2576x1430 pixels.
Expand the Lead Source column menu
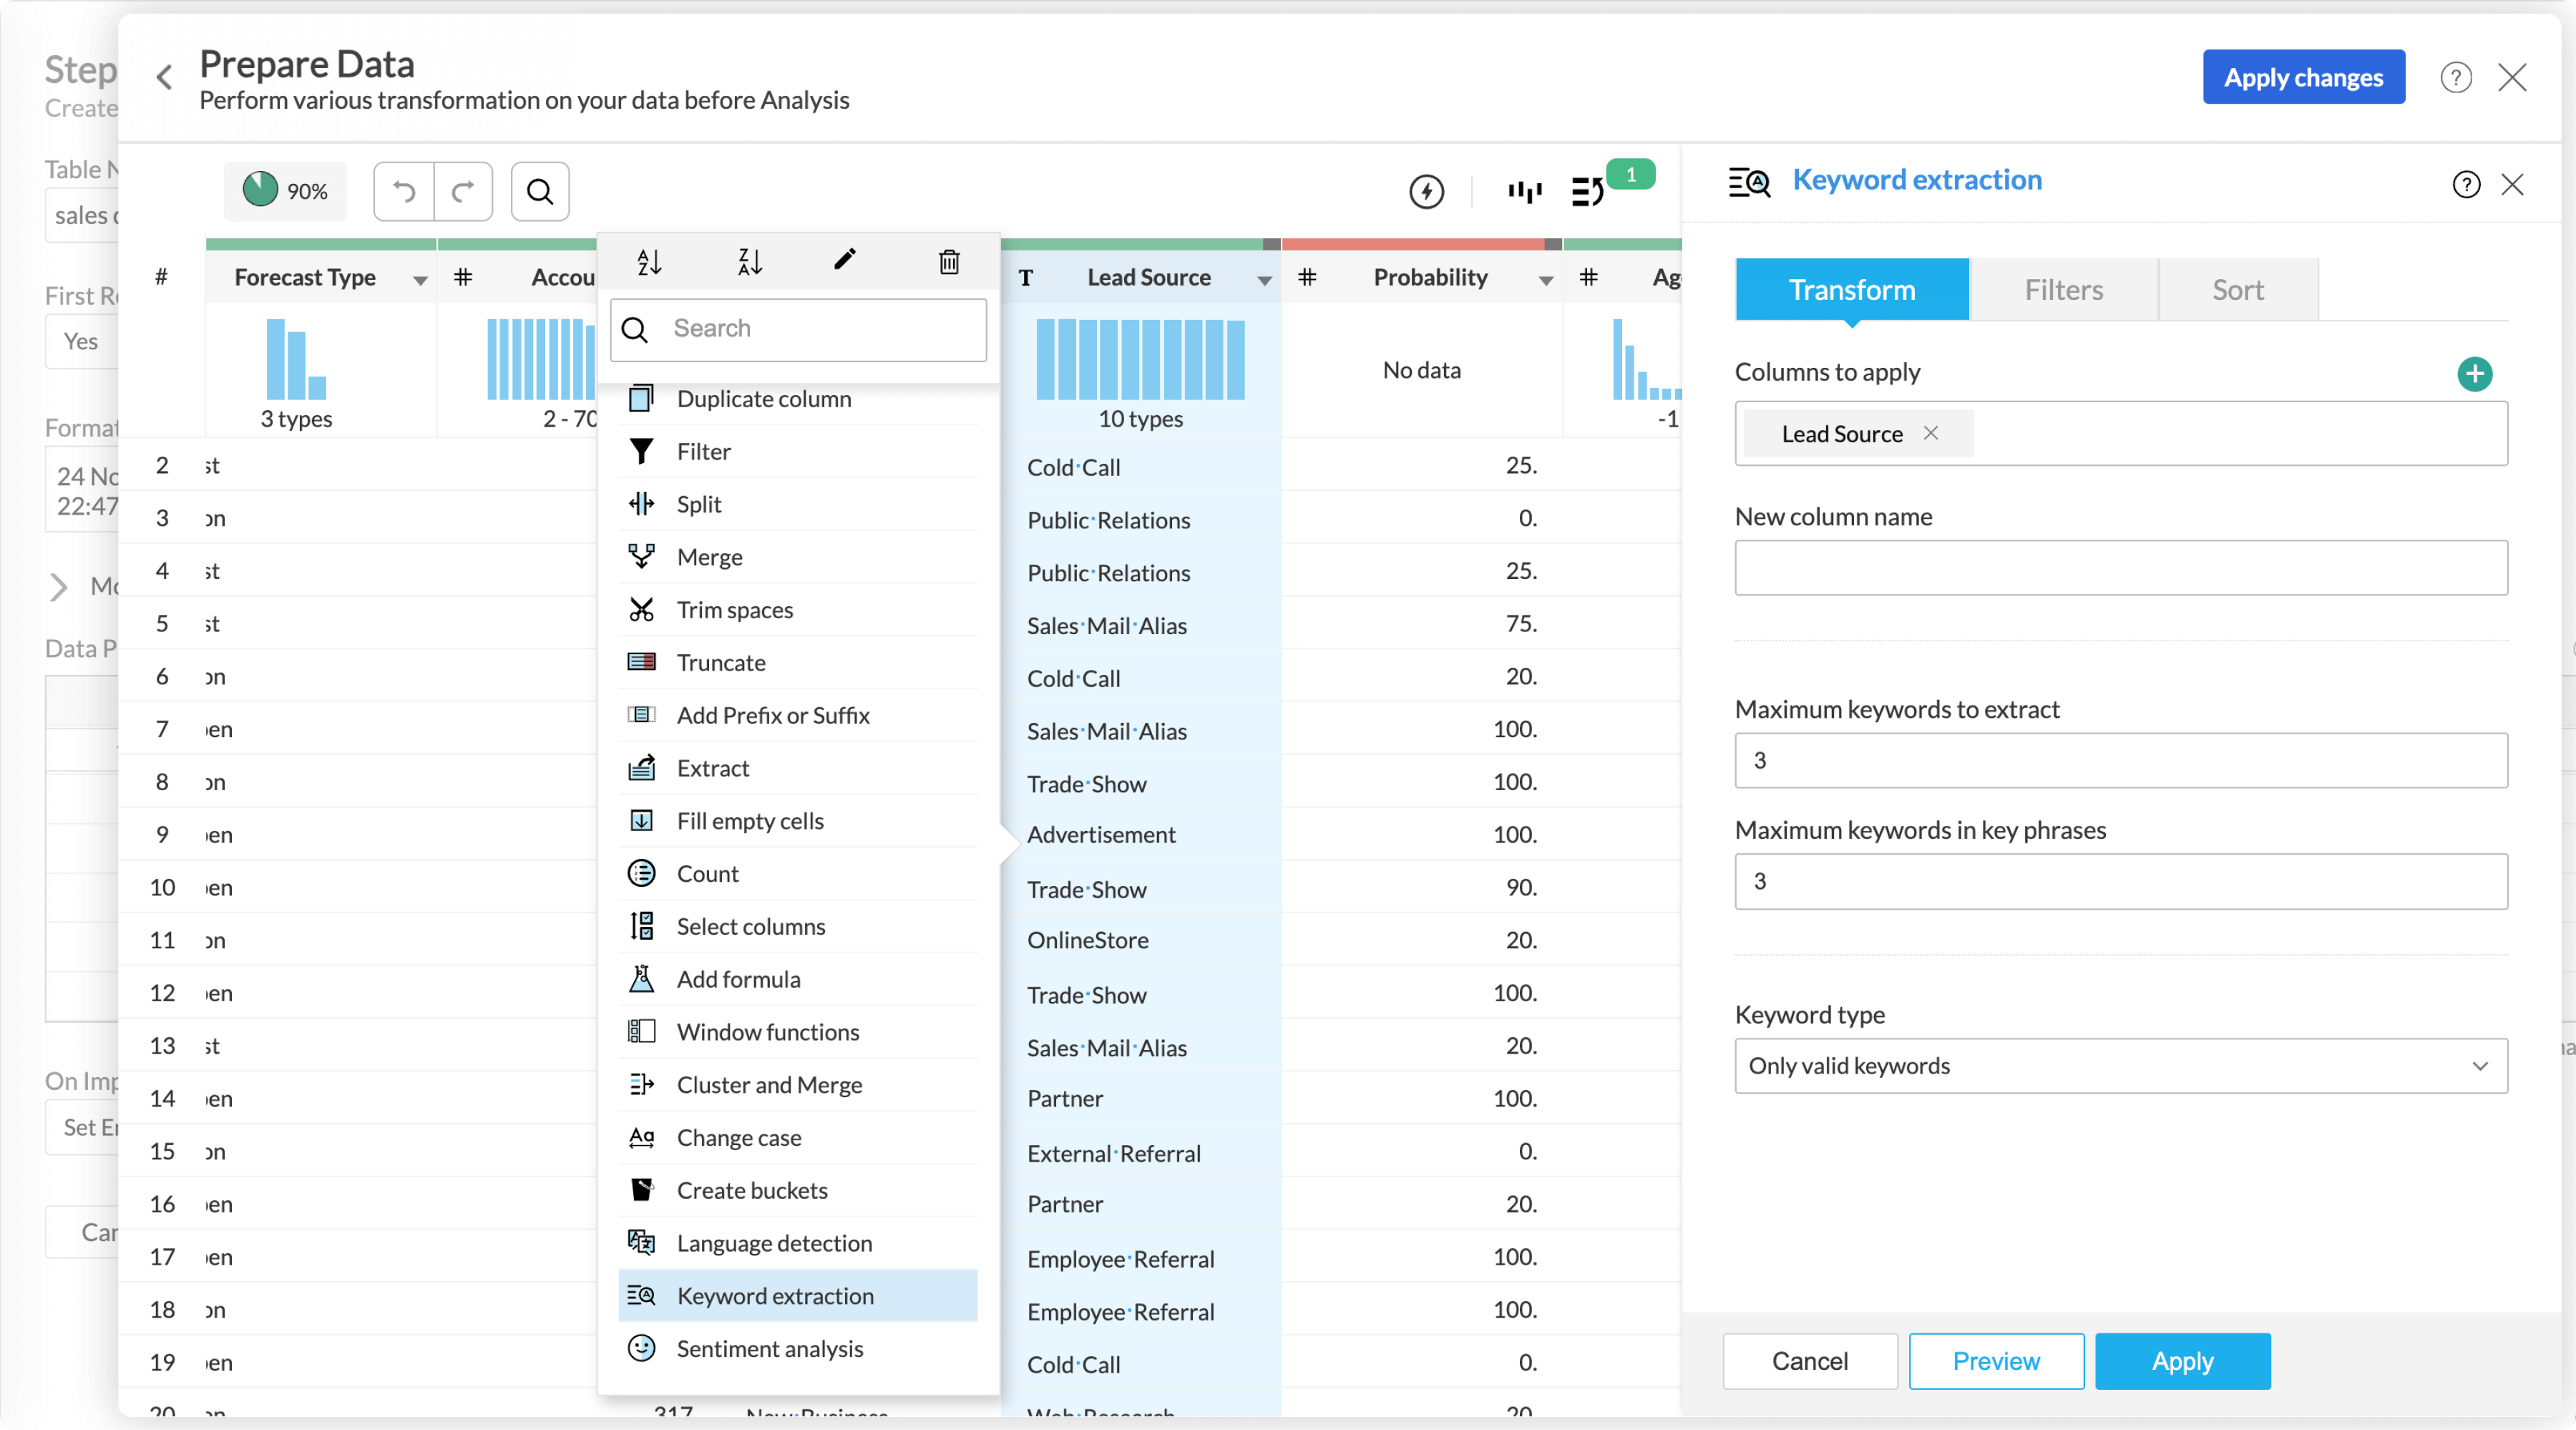(1264, 276)
